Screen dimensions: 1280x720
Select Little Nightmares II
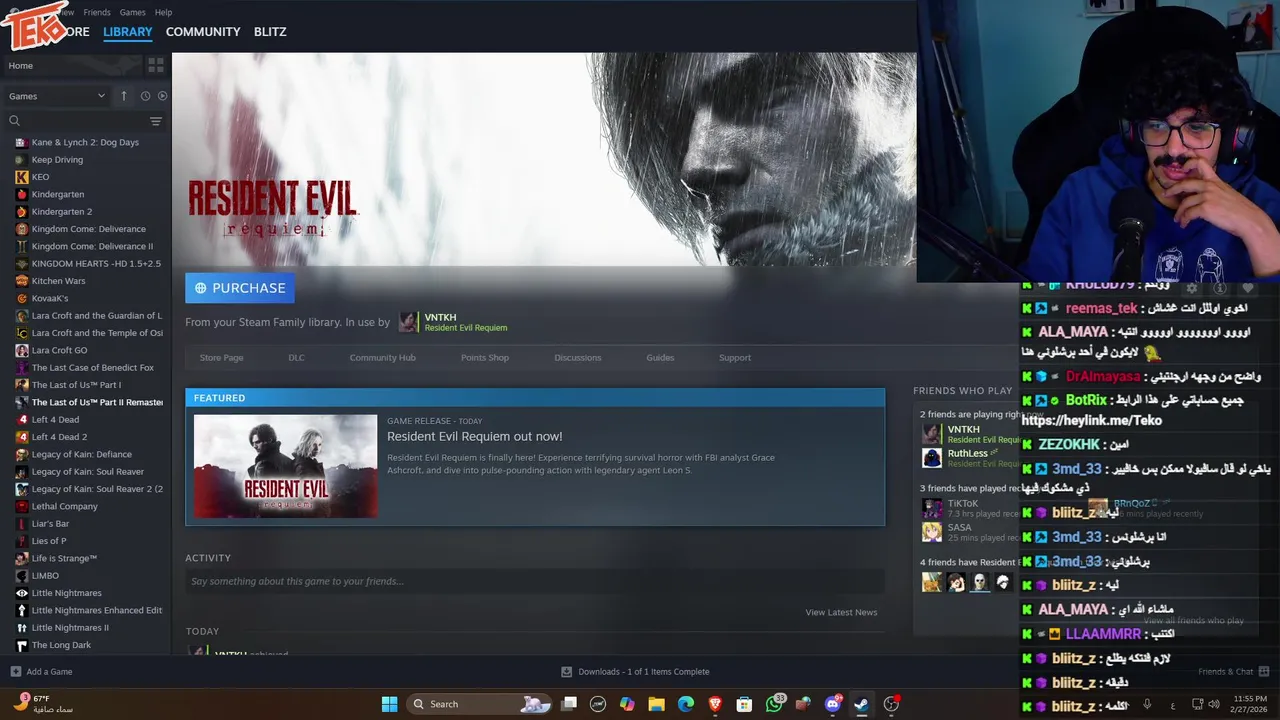[70, 628]
